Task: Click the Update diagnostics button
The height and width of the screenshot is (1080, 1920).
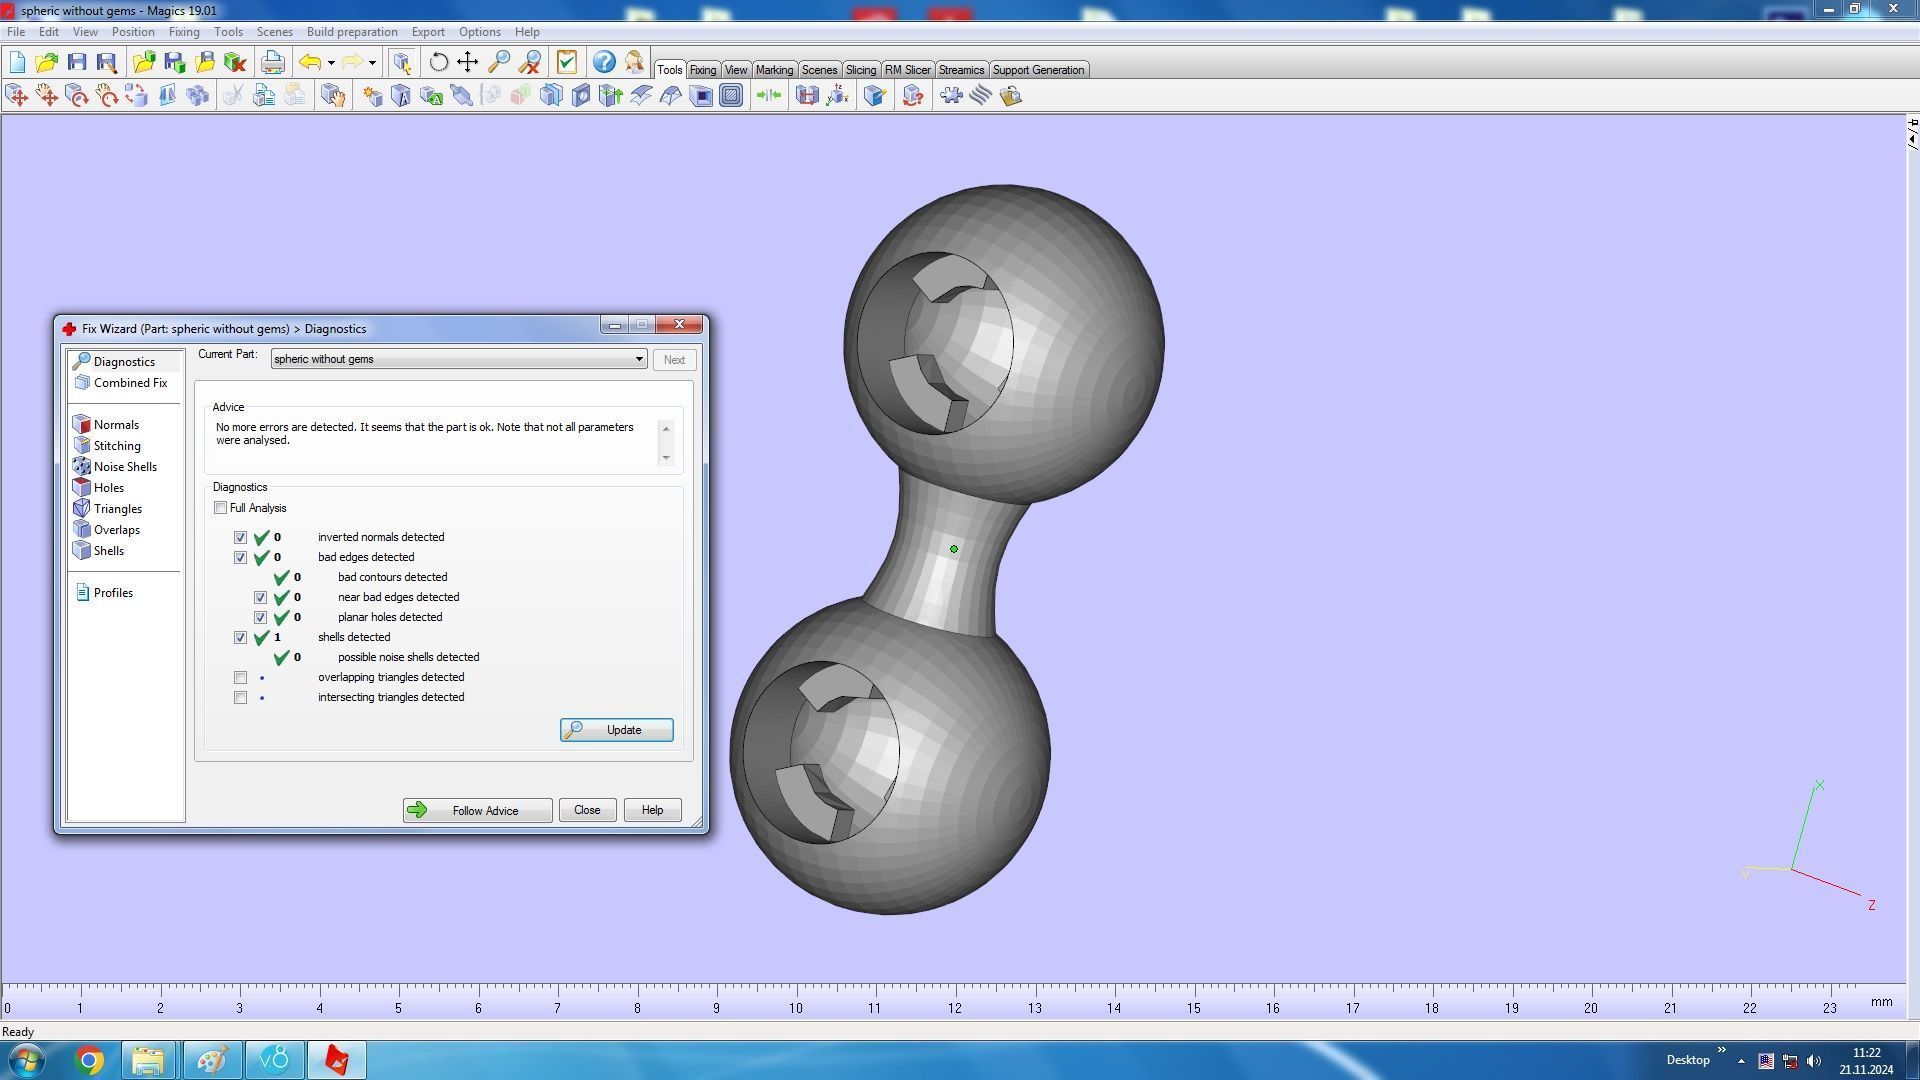Action: (x=616, y=730)
